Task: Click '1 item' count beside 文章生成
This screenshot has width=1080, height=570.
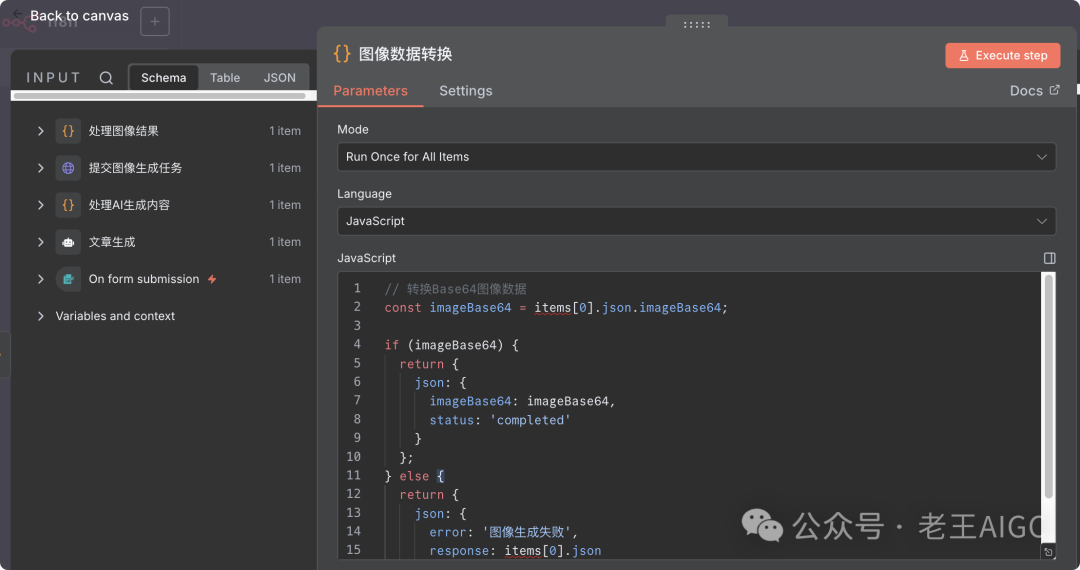Action: tap(284, 242)
